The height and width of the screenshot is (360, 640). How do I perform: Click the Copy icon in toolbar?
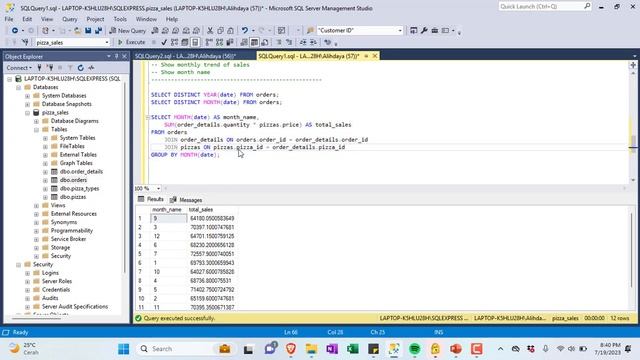click(220, 31)
